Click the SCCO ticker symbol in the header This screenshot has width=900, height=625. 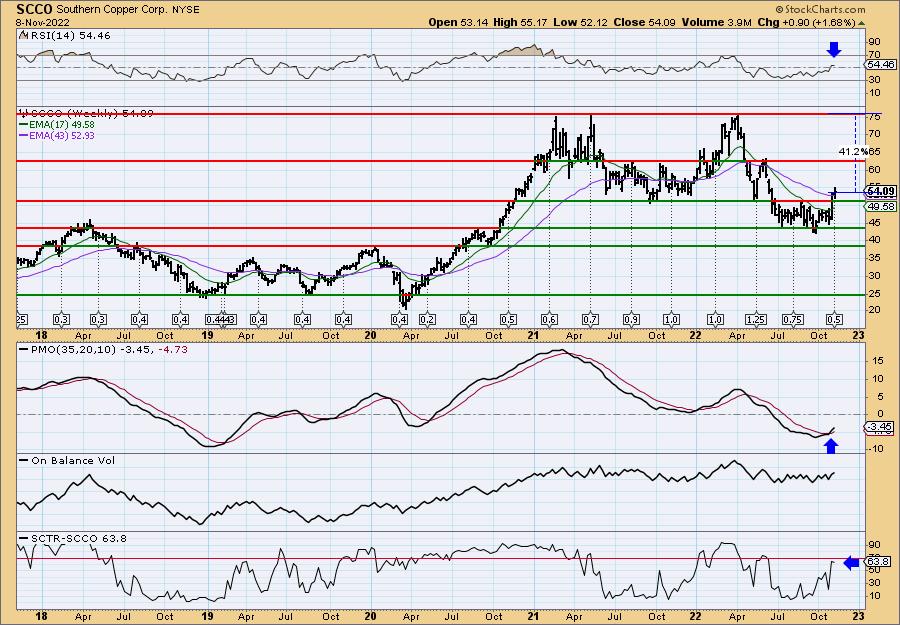[x=35, y=9]
